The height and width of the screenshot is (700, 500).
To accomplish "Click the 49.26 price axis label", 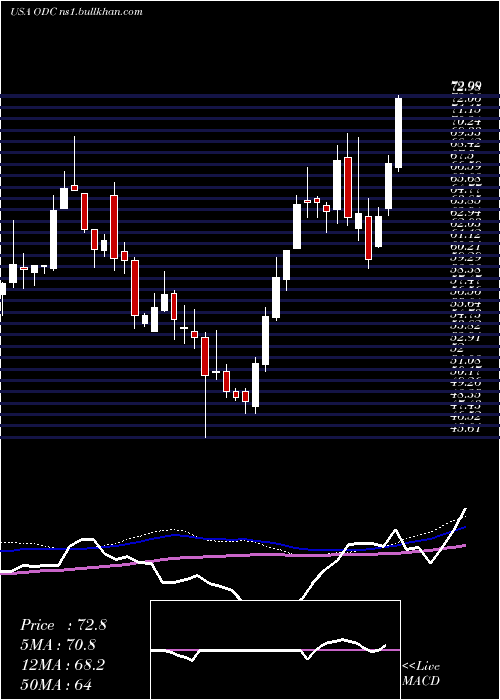I will coord(466,383).
